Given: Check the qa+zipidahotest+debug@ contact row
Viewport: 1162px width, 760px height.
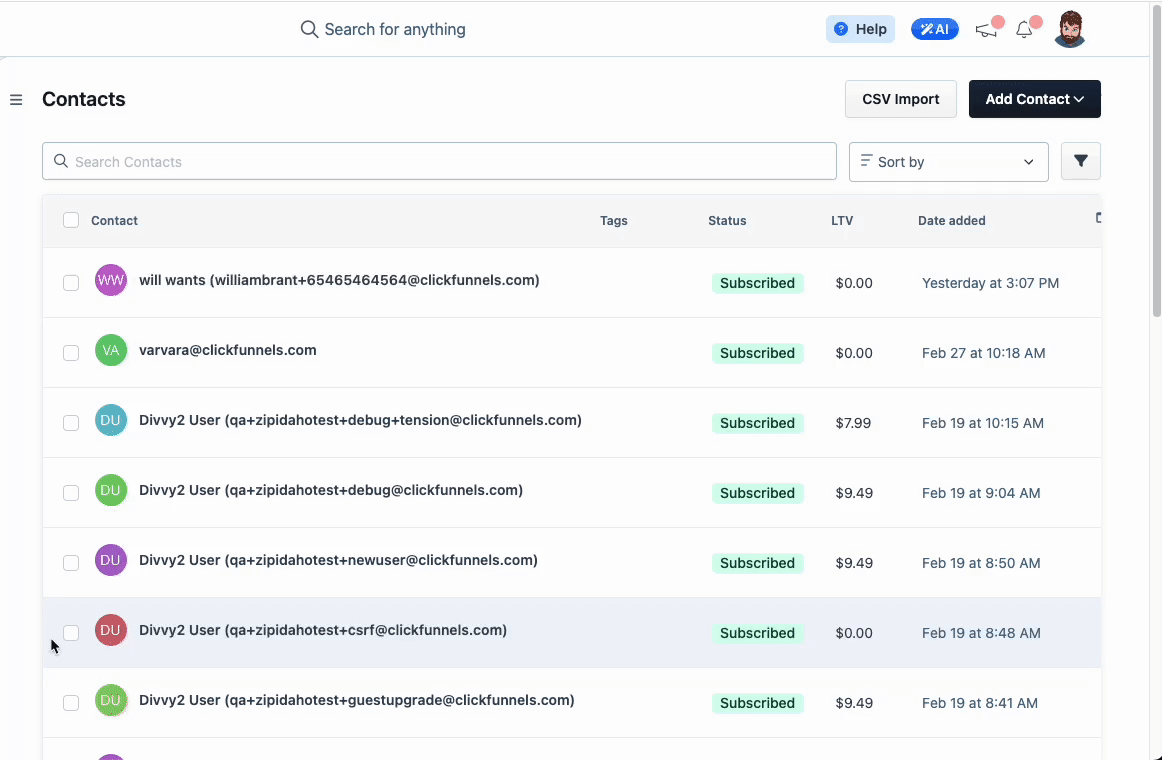Looking at the screenshot, I should [x=70, y=493].
